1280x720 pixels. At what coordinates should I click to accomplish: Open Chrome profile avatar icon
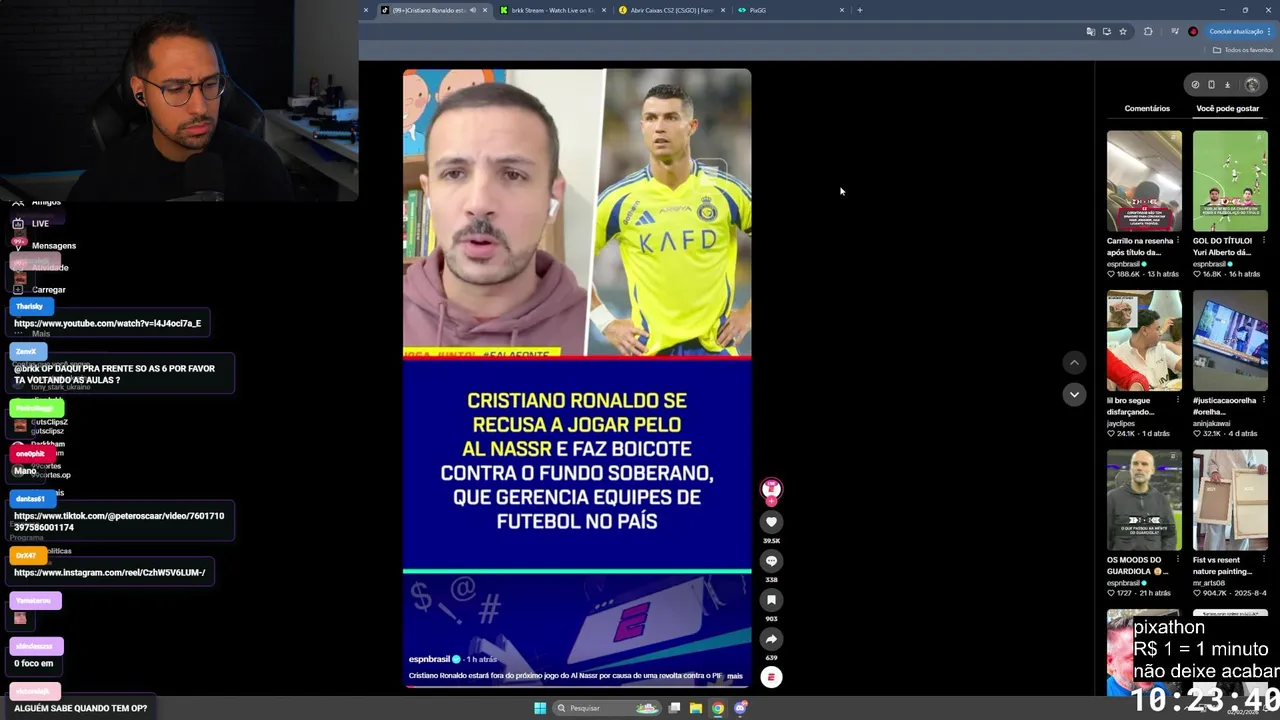tap(1193, 32)
